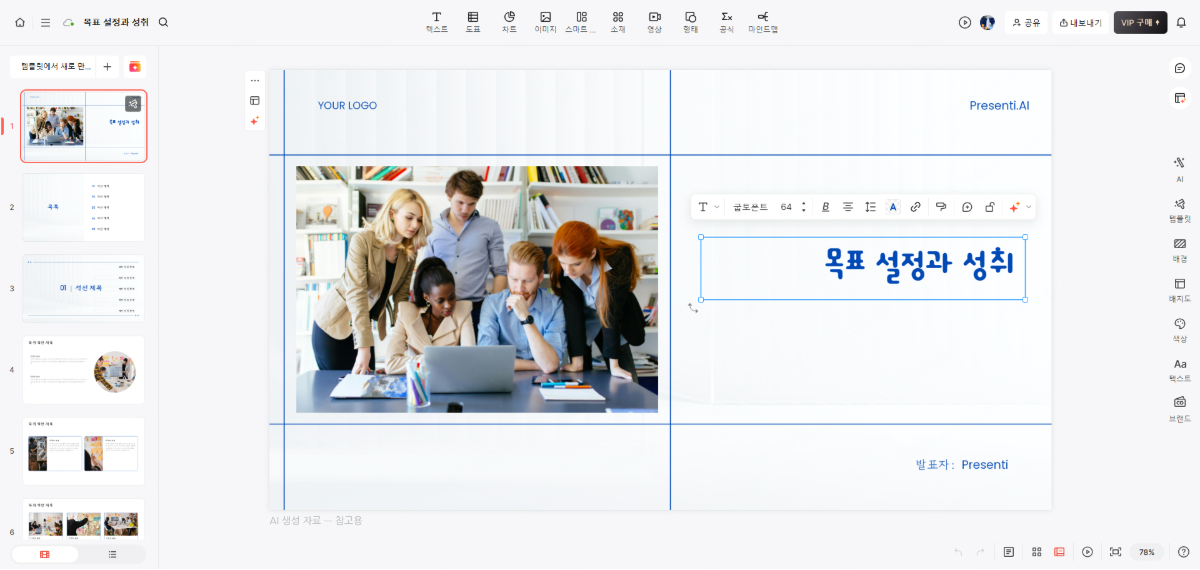Viewport: 1200px width, 570px height.
Task: Select slide 5 thumbnail
Action: (84, 451)
